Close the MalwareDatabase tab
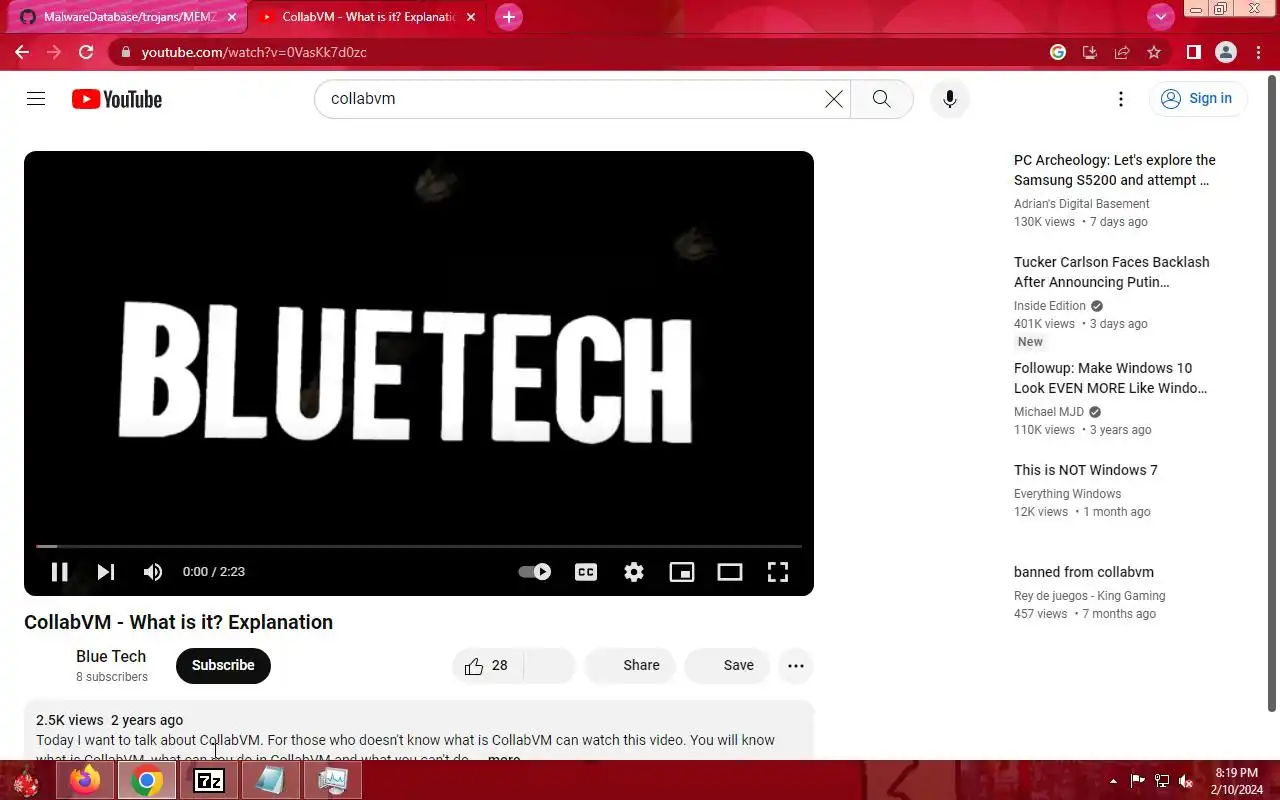This screenshot has height=800, width=1280. [230, 17]
